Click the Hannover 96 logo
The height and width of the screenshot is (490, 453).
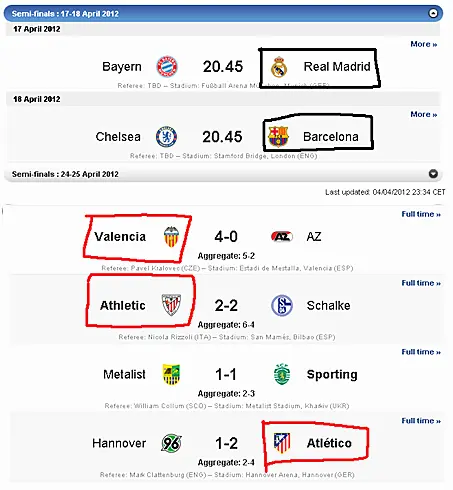[171, 443]
